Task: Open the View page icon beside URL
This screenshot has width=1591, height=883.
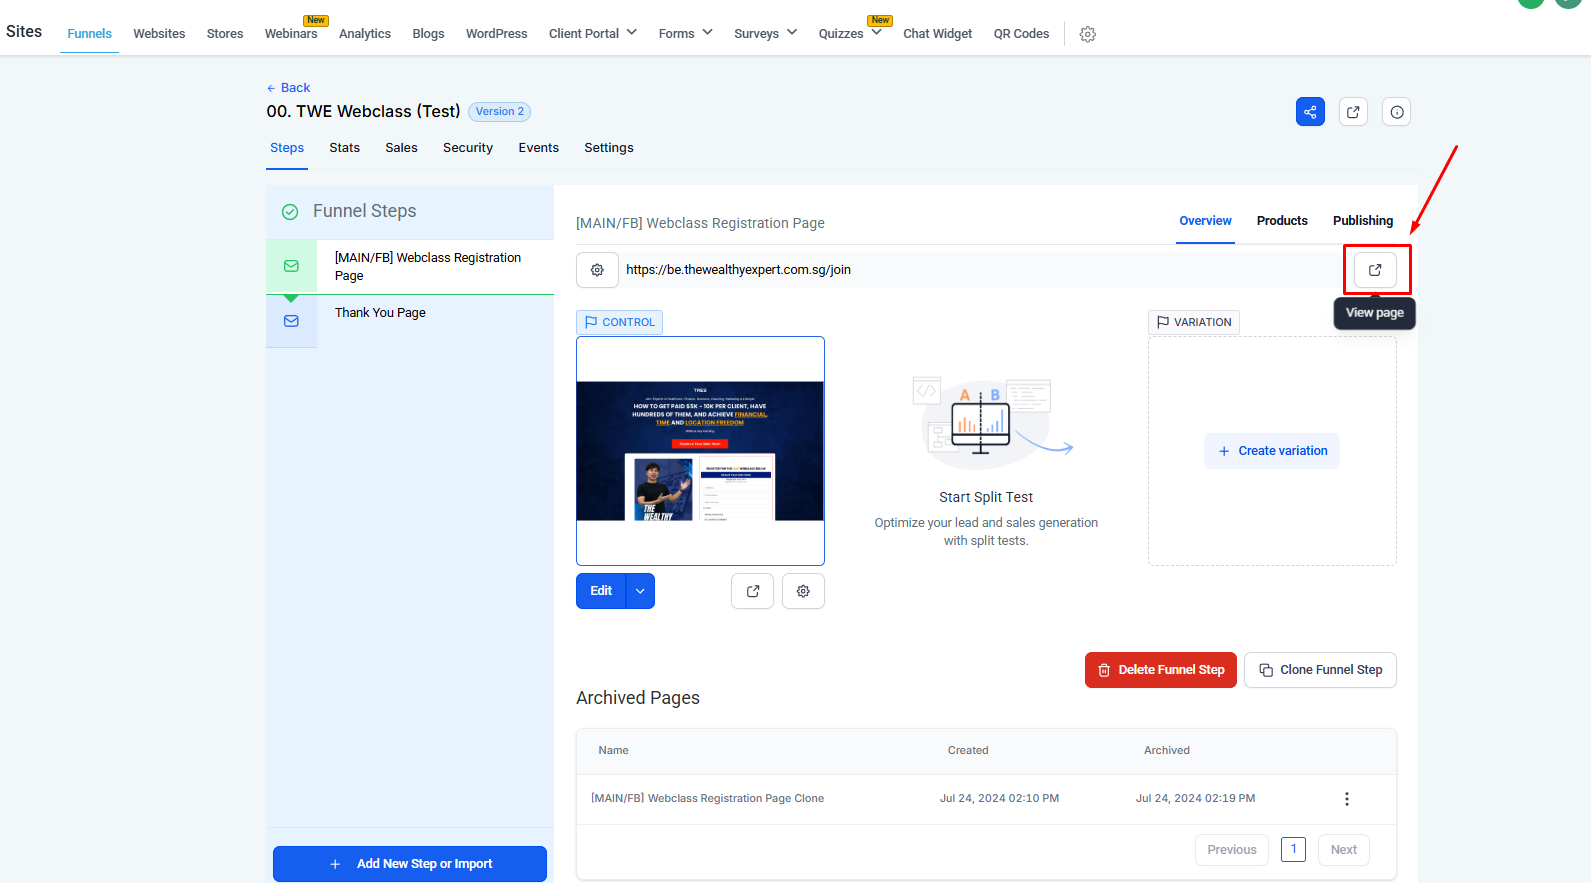Action: [x=1375, y=270]
